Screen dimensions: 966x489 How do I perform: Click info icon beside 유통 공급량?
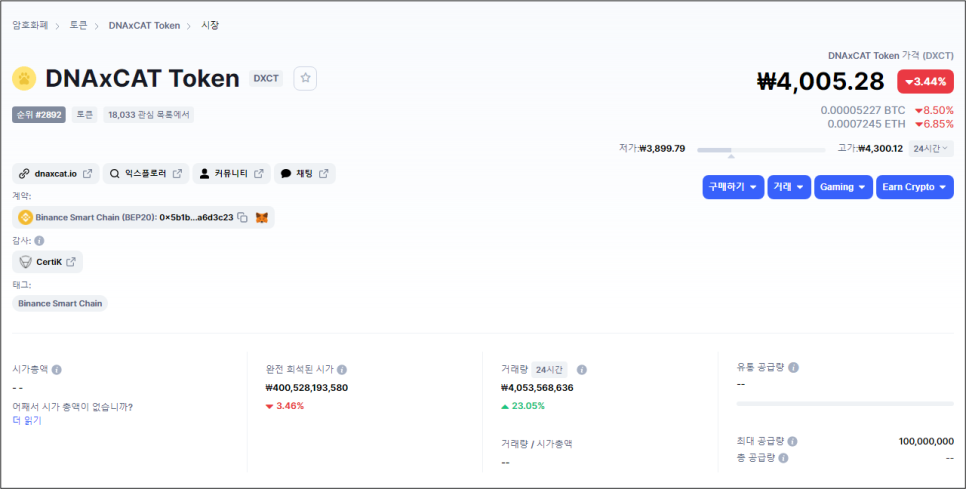click(x=794, y=367)
